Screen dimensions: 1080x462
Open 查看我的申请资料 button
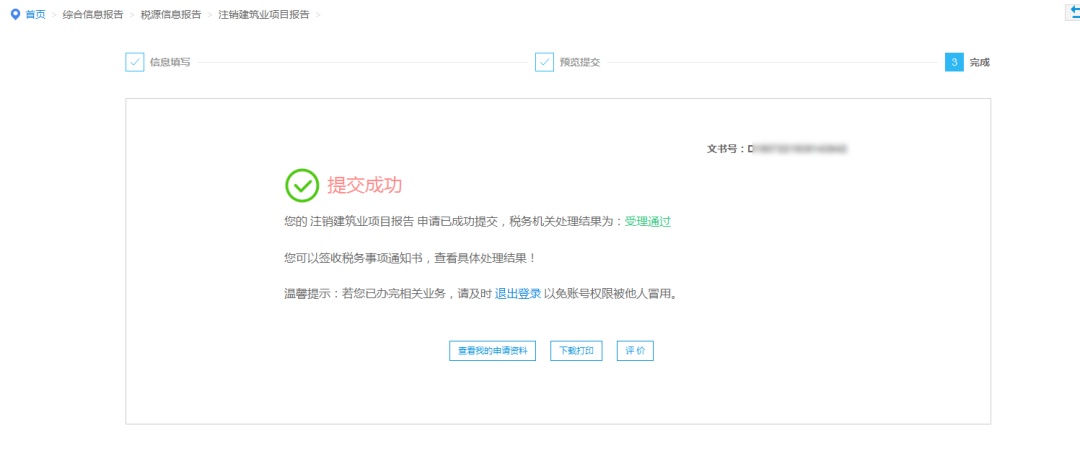(493, 351)
